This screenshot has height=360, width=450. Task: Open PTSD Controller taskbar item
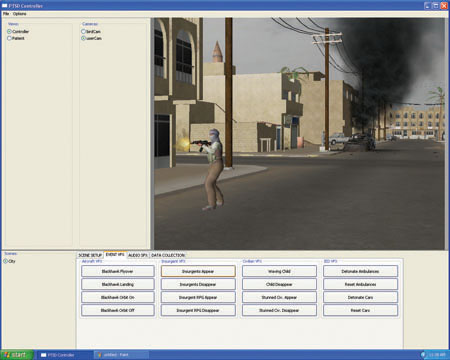[x=64, y=355]
